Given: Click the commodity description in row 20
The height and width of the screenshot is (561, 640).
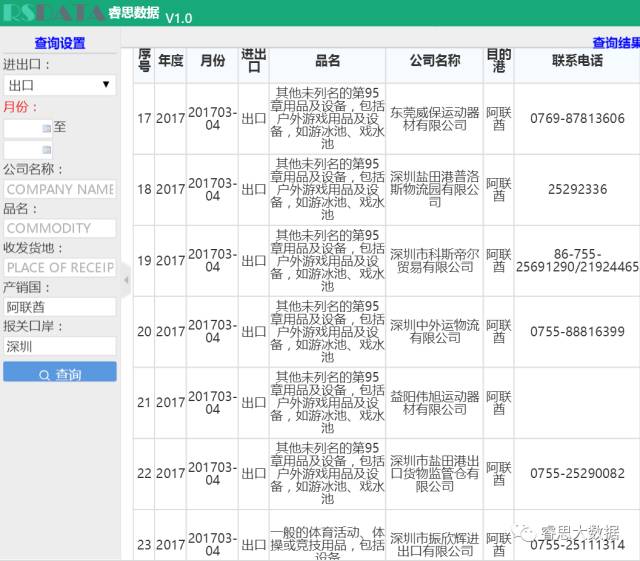Looking at the screenshot, I should coord(327,332).
